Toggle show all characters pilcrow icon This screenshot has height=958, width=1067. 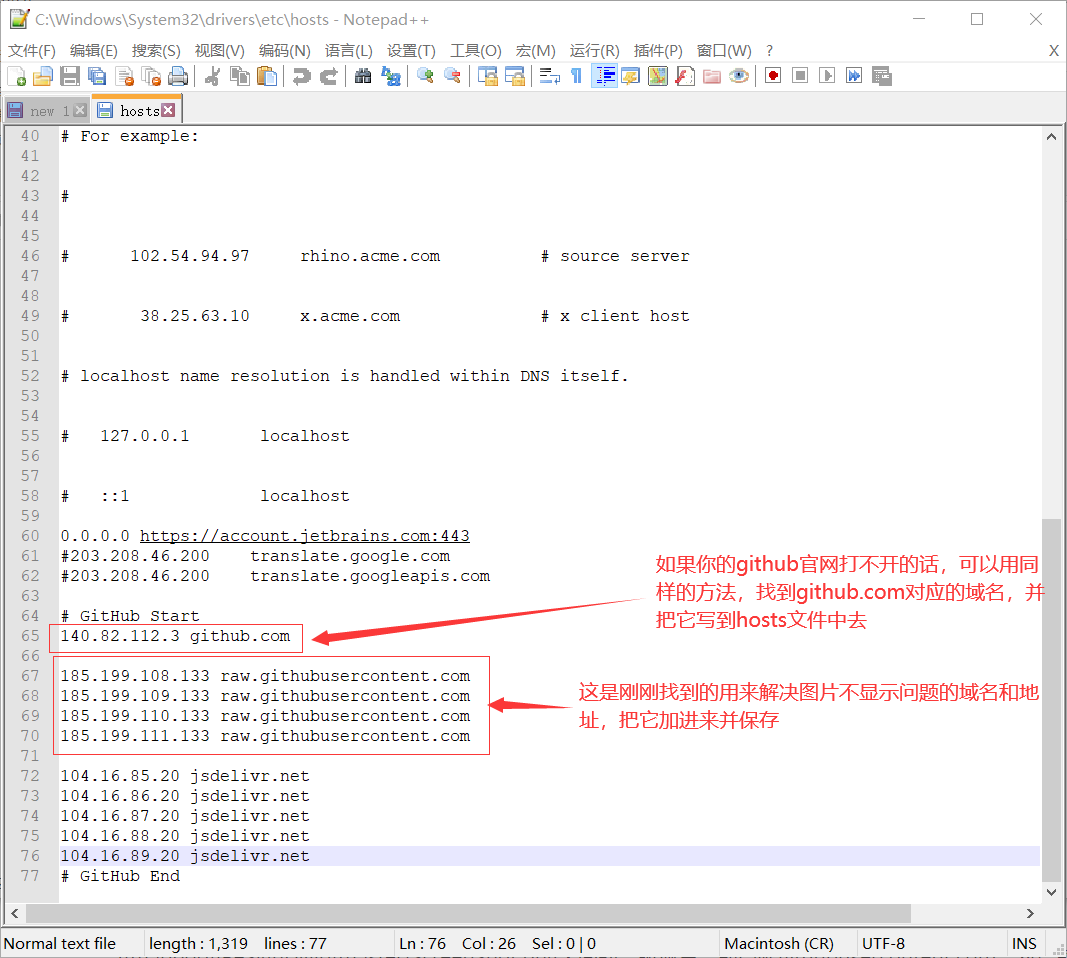[x=576, y=76]
